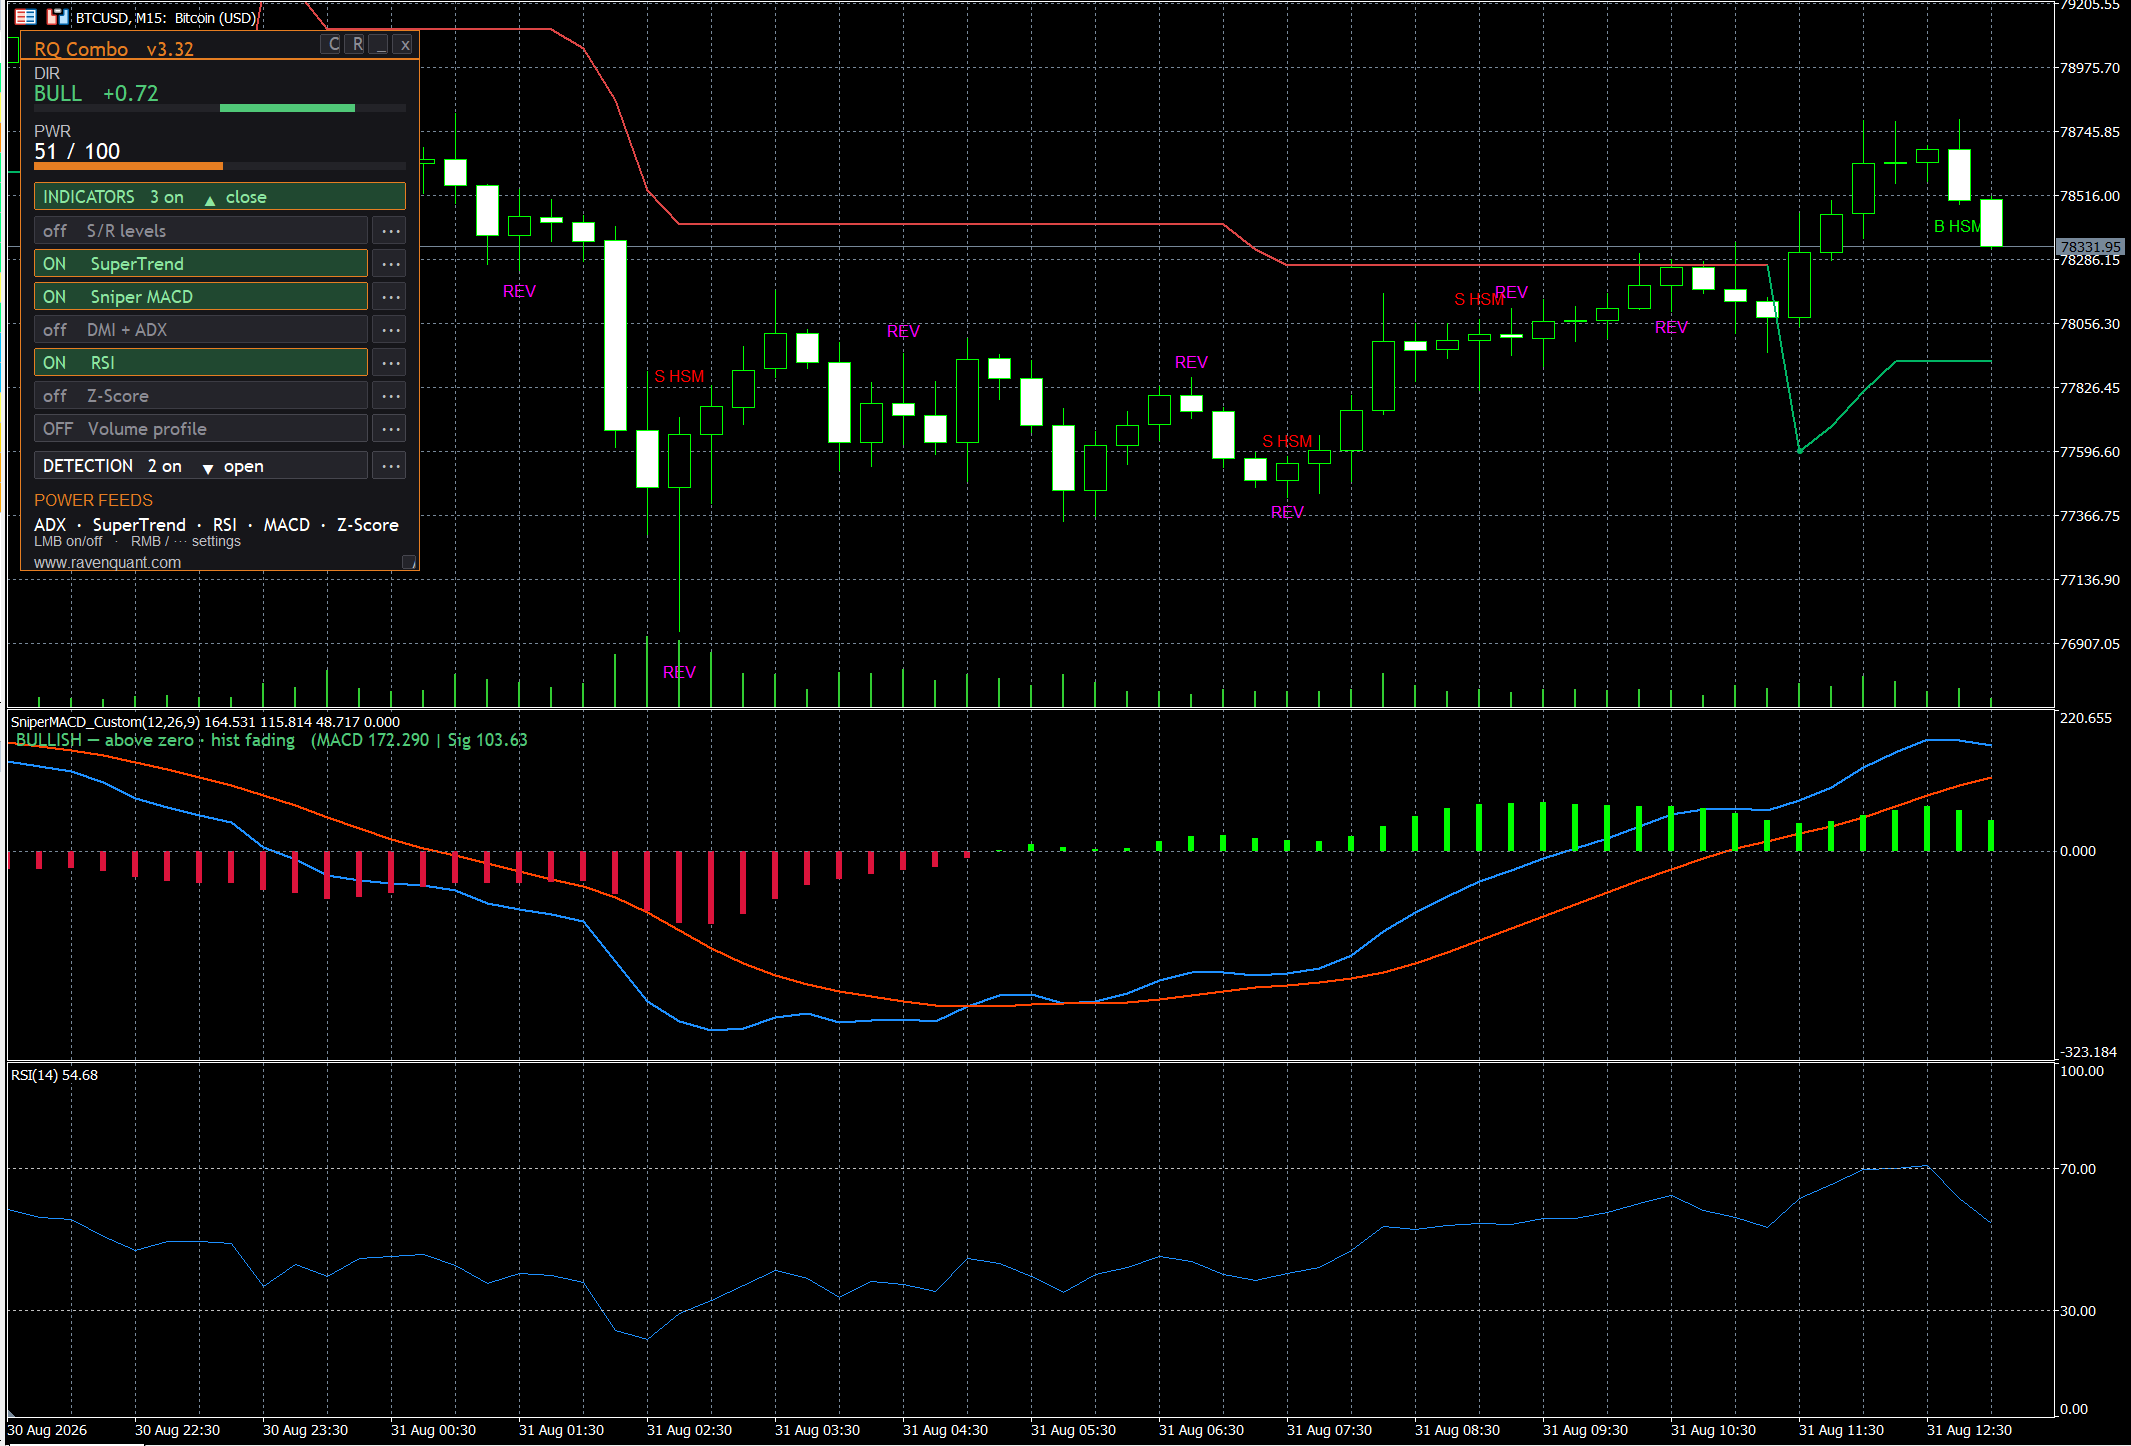Viewport: 2131px width, 1446px height.
Task: Click the B HSM signal marker
Action: (1958, 226)
